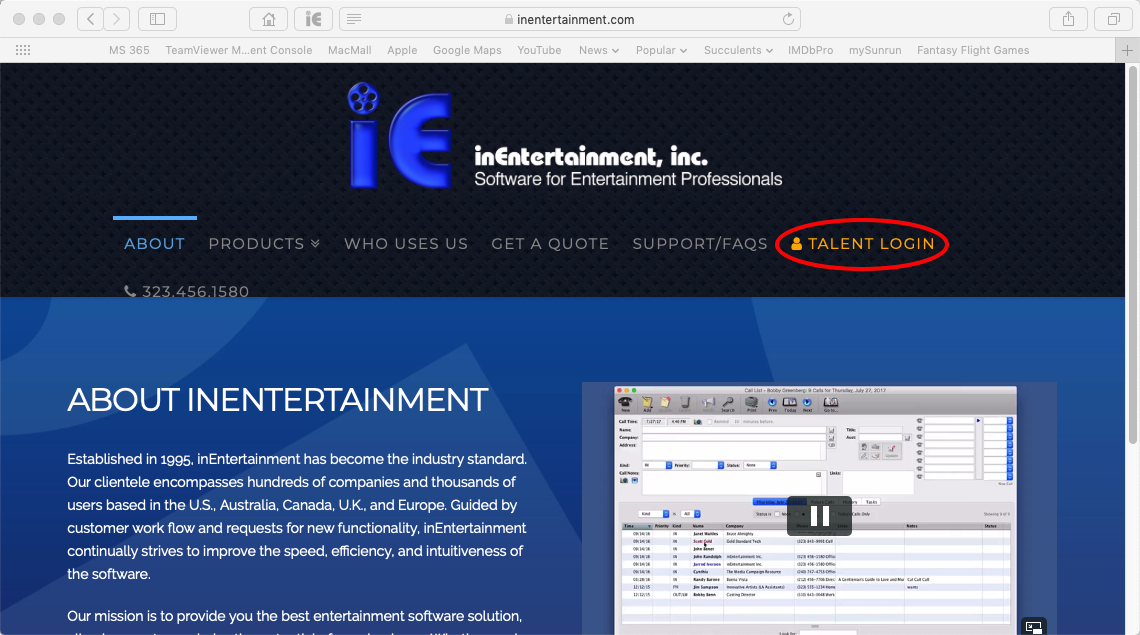
Task: Open Google Maps bookmark
Action: pos(467,50)
